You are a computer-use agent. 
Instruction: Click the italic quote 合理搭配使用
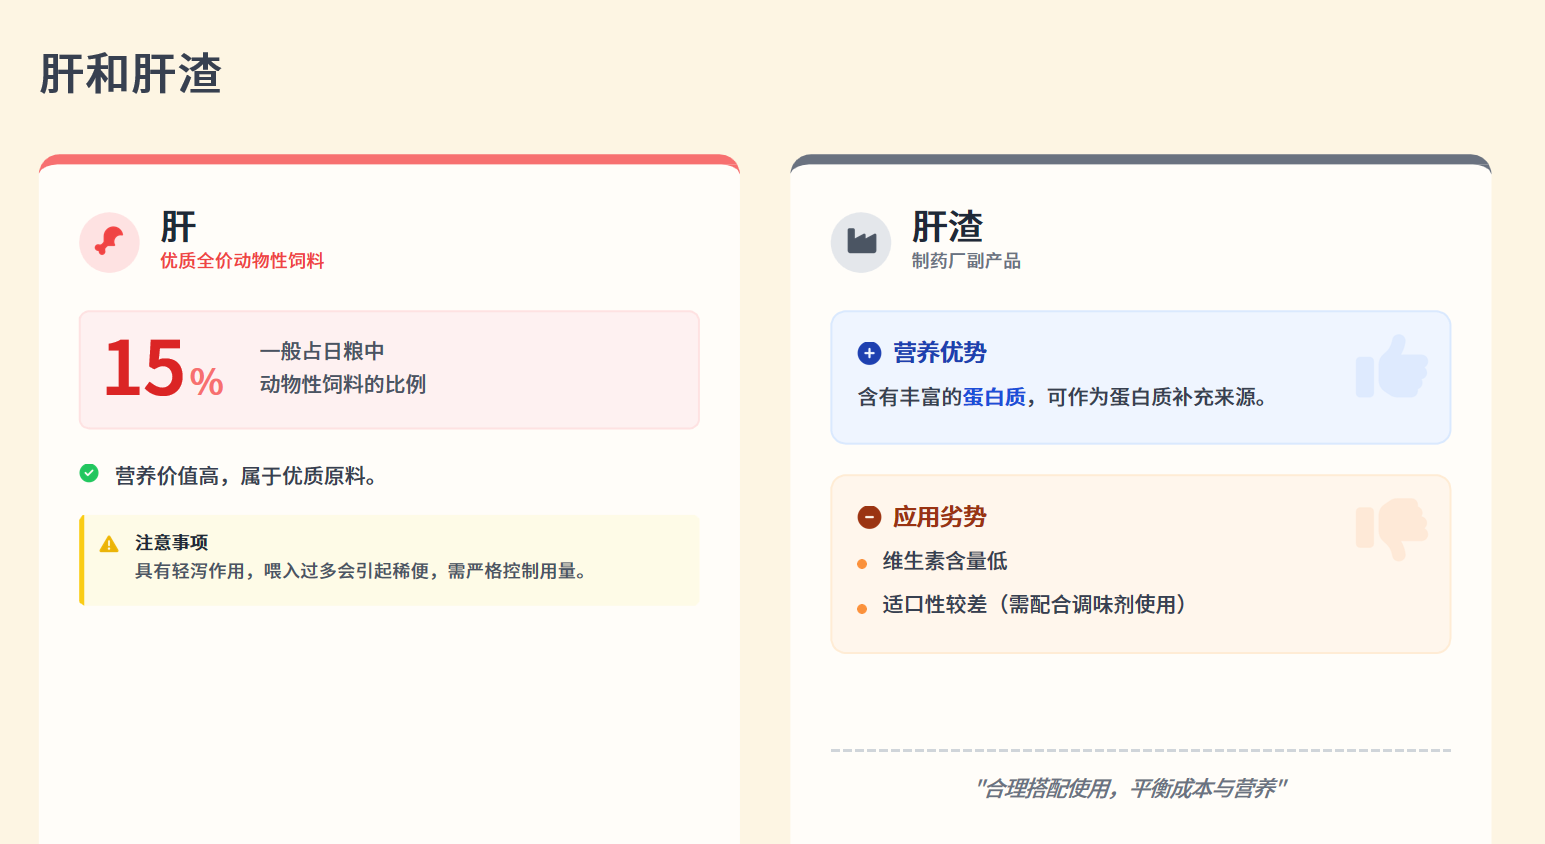coord(1130,789)
